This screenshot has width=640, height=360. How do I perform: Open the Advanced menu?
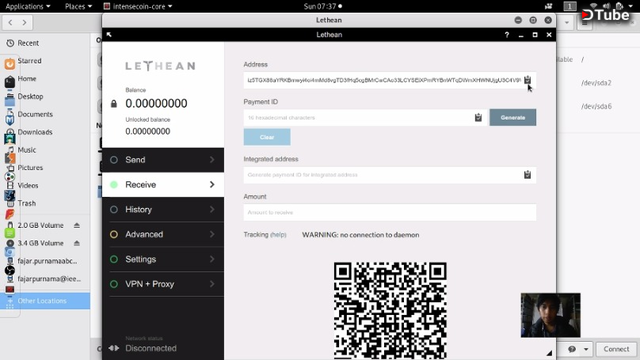163,234
